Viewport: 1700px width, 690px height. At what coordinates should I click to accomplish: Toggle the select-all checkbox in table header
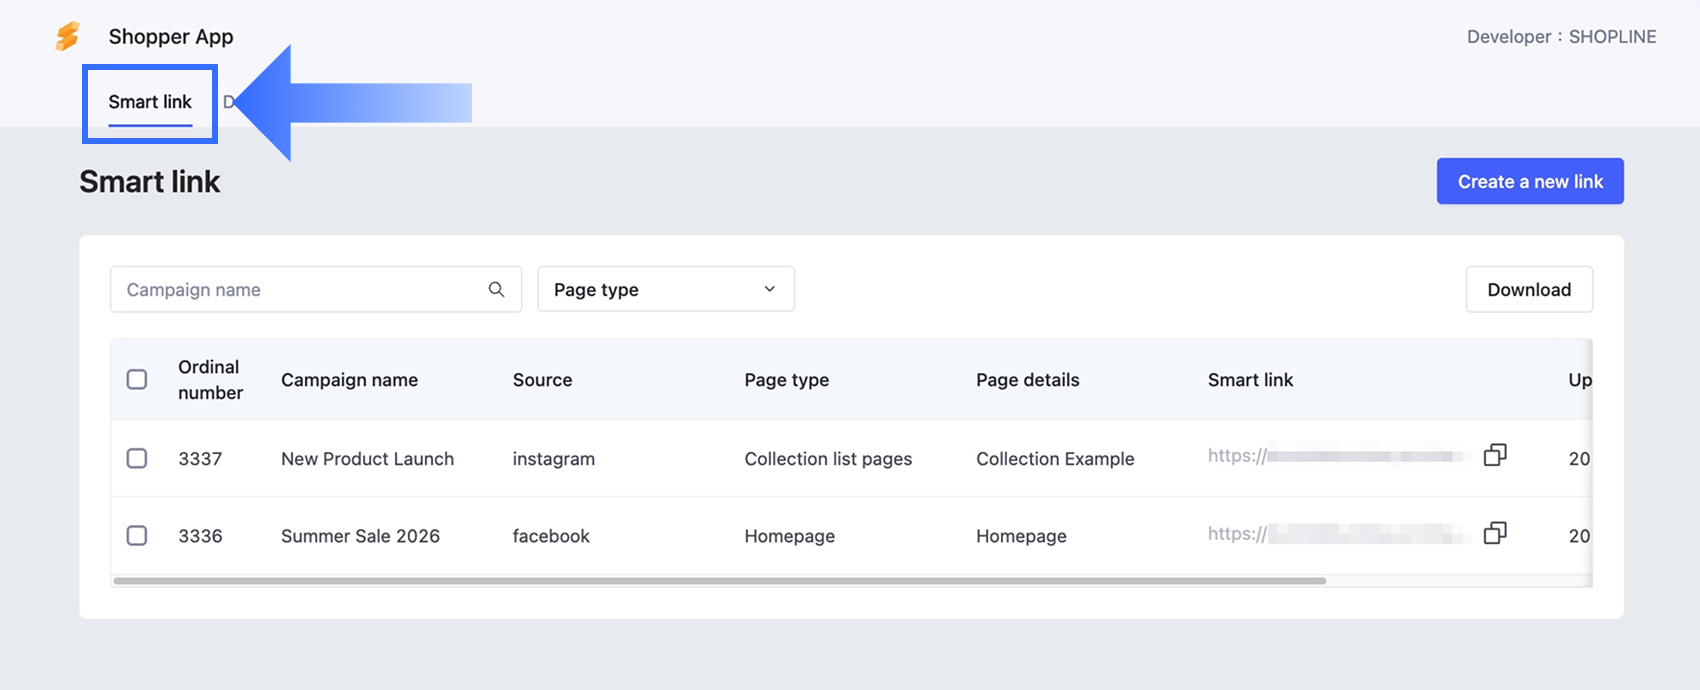point(137,379)
